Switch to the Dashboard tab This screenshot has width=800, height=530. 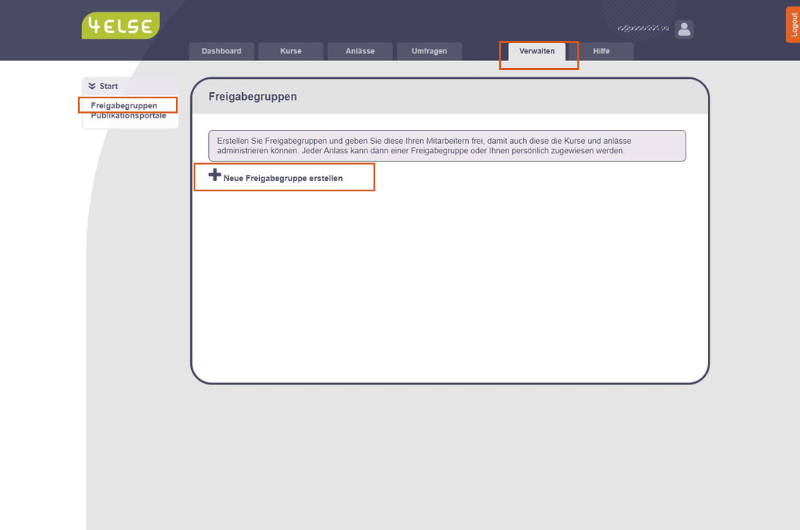click(x=221, y=51)
